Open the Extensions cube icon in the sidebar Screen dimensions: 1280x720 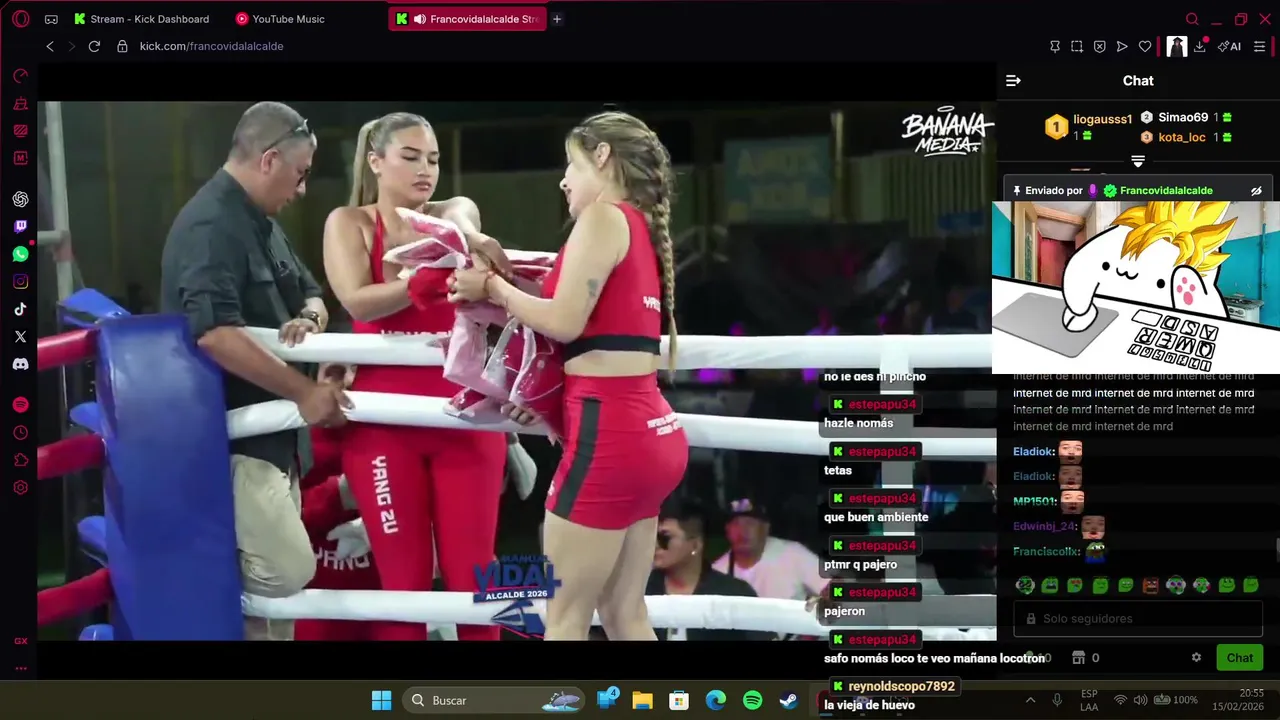[x=20, y=460]
